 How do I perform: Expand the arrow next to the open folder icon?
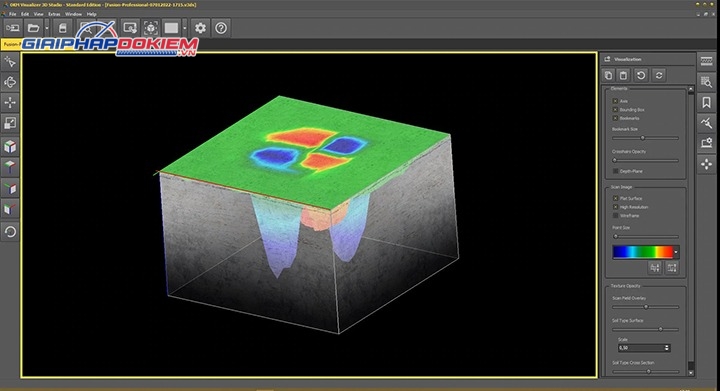[47, 28]
